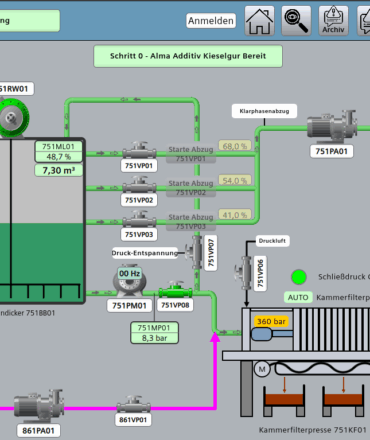Click valve icon 751VP03
370x440 pixels.
point(139,220)
